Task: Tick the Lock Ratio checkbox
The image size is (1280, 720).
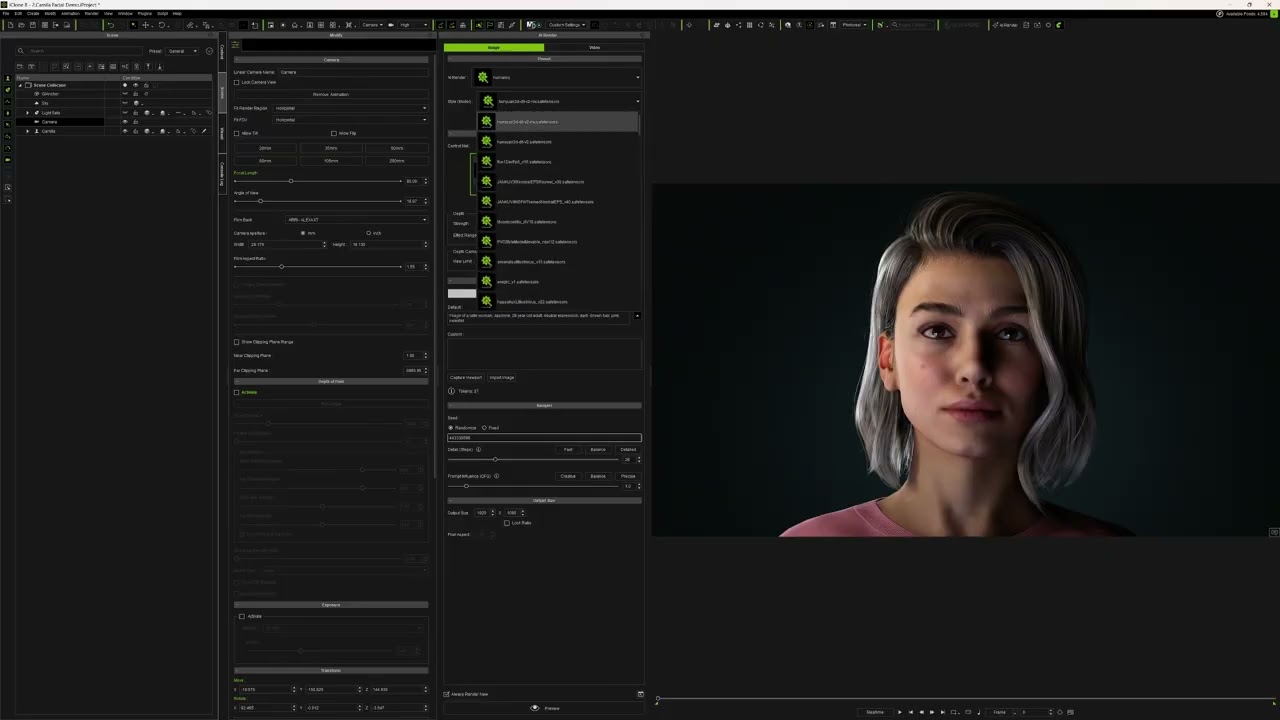Action: click(x=507, y=523)
